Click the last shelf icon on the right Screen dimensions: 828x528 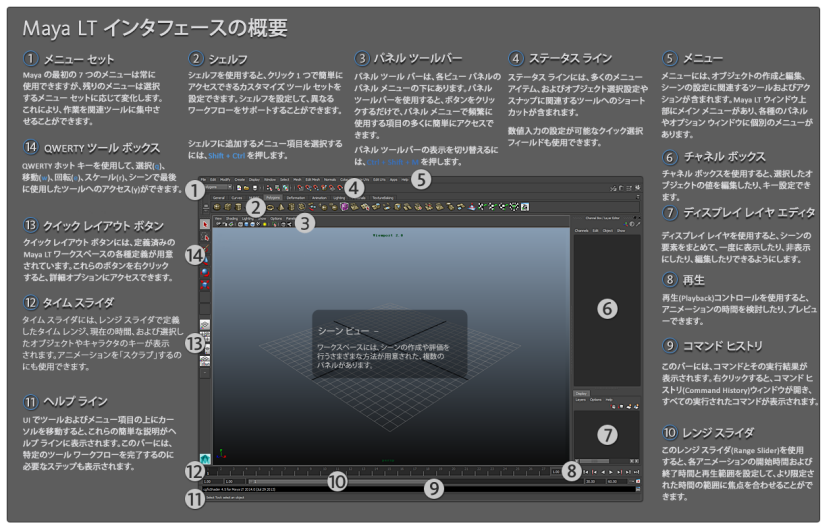(525, 207)
